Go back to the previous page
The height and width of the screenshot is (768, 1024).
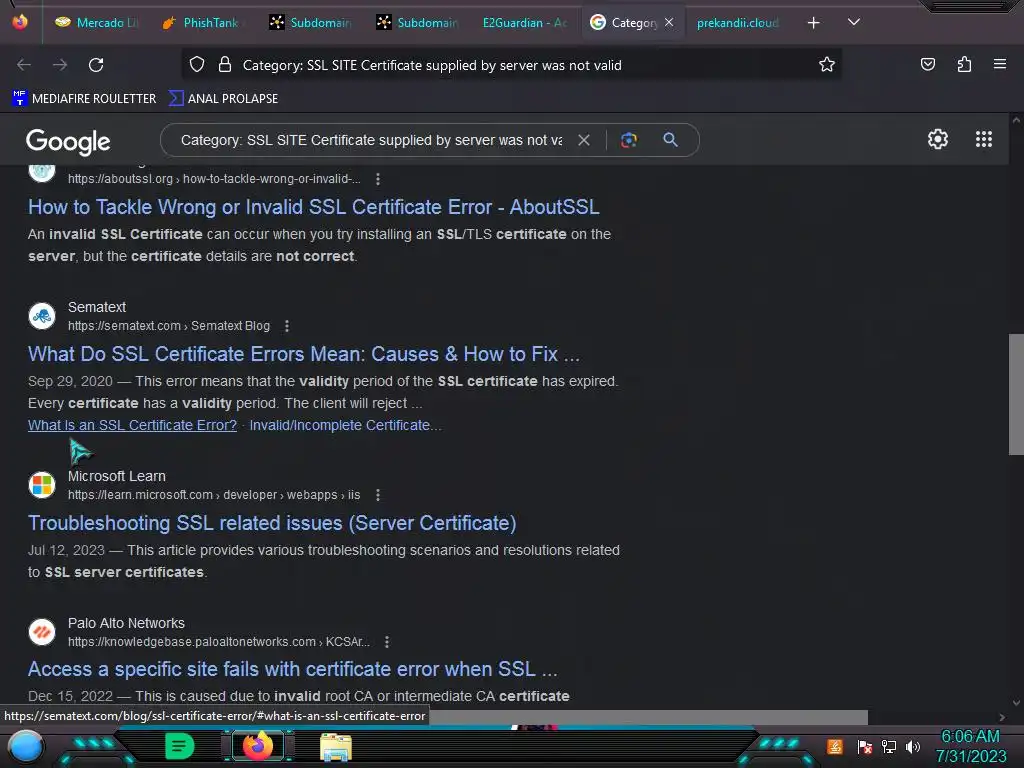tap(24, 65)
